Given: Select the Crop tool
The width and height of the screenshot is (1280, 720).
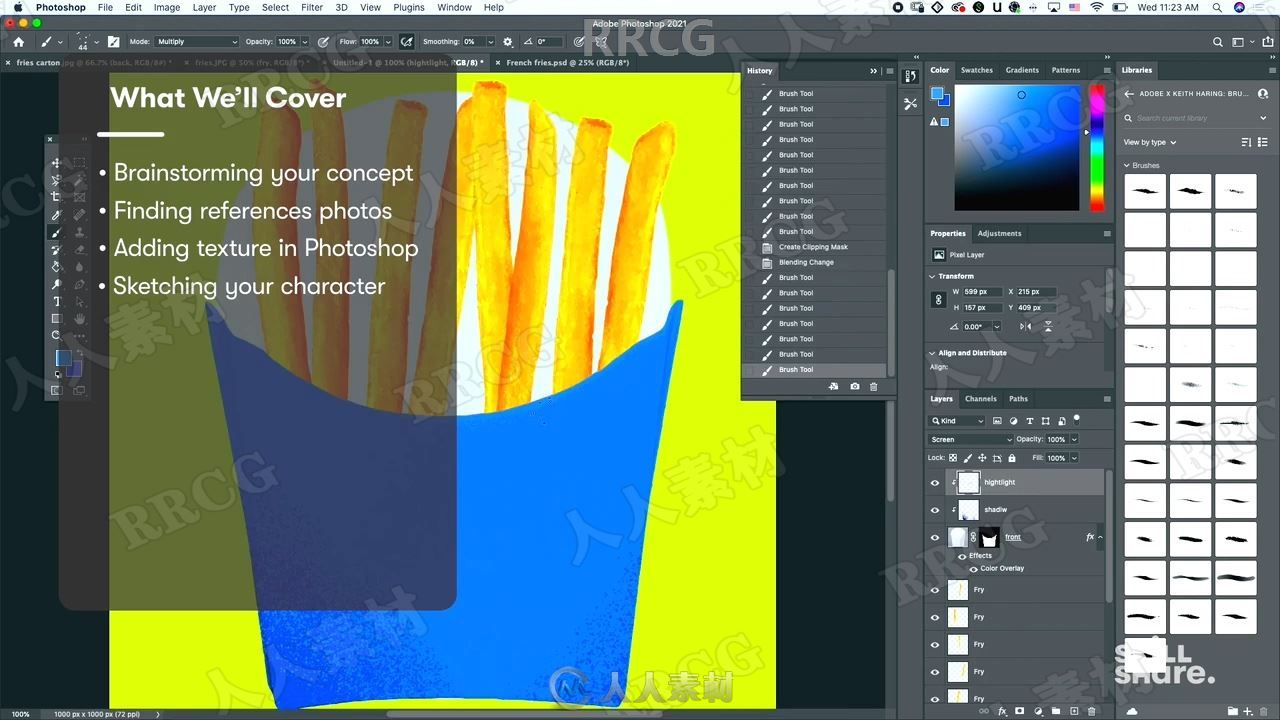Looking at the screenshot, I should pyautogui.click(x=56, y=197).
